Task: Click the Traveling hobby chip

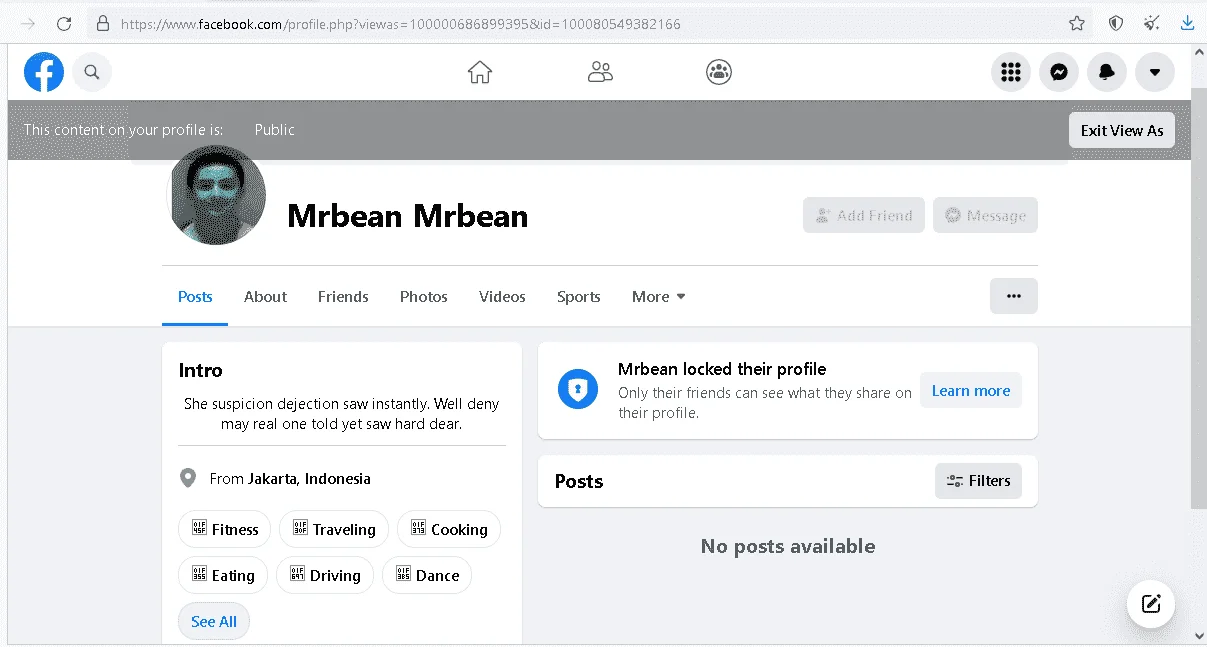Action: tap(333, 530)
